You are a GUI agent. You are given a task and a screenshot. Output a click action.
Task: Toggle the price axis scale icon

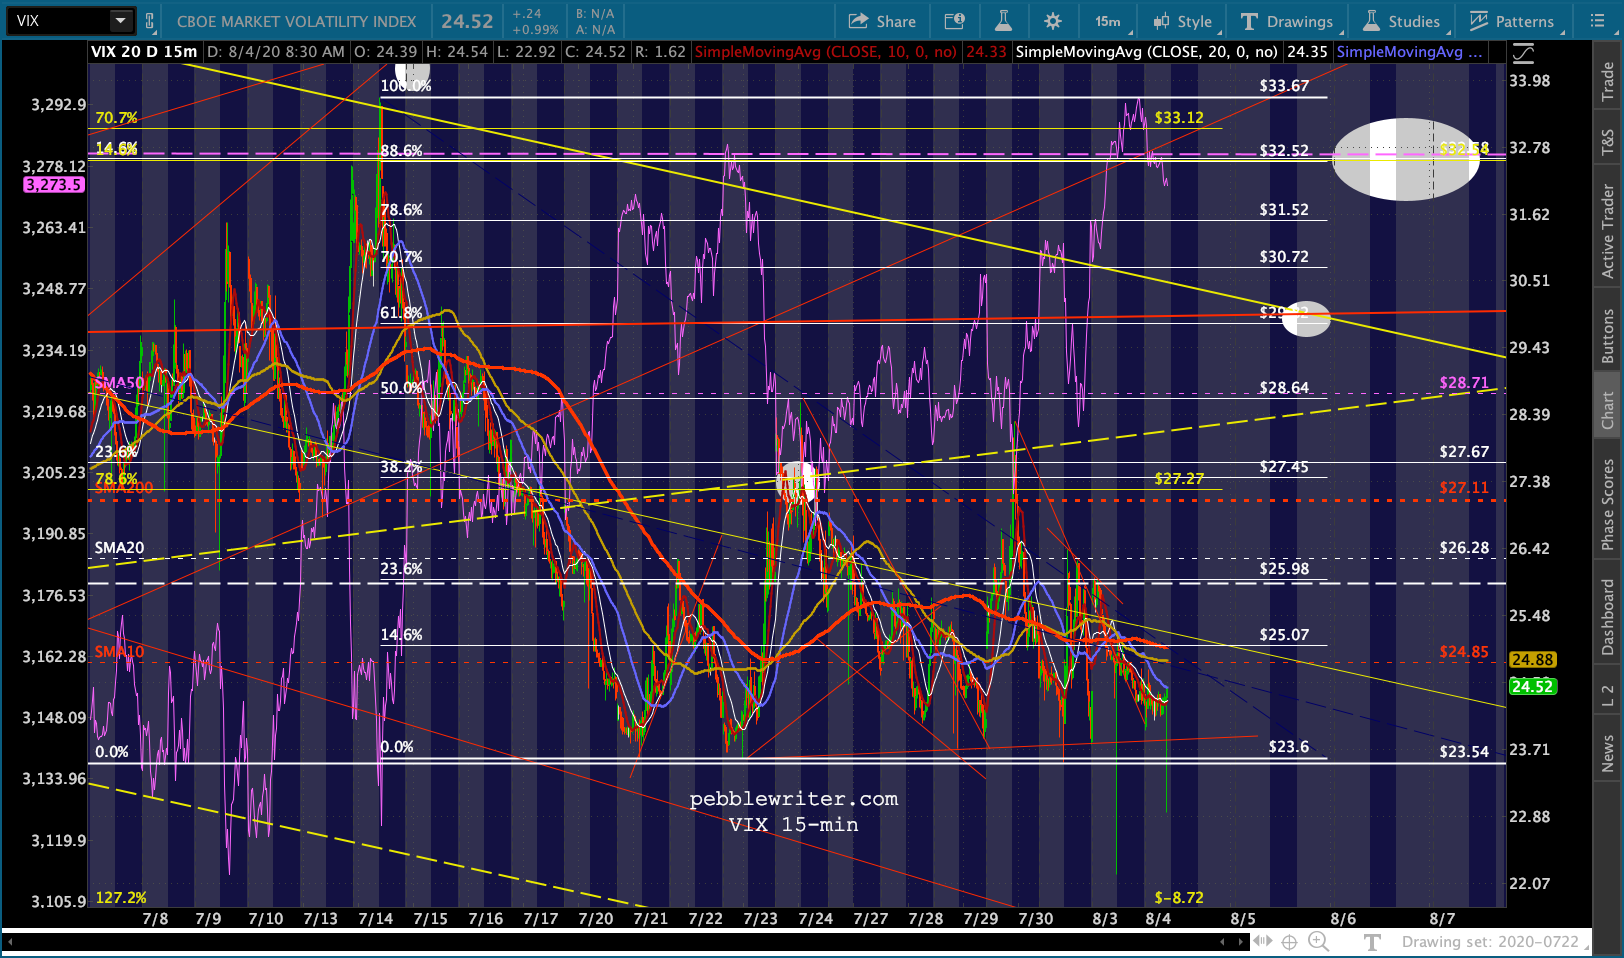[1522, 54]
